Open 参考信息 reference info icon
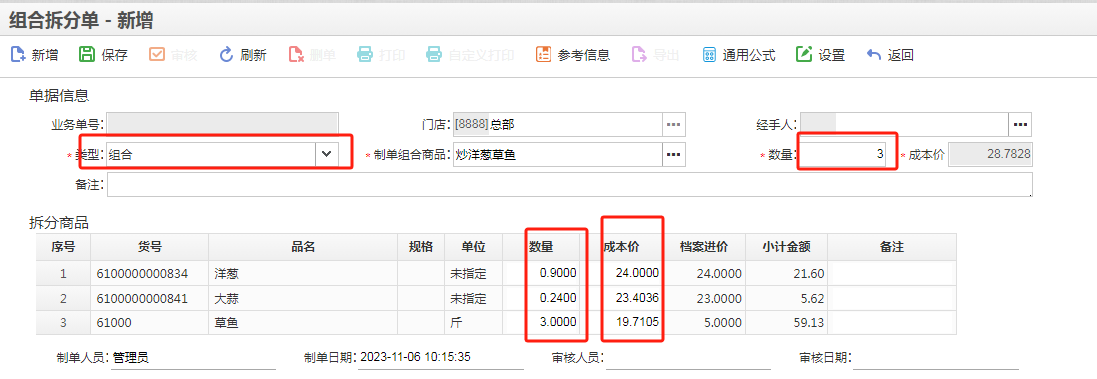 (544, 55)
